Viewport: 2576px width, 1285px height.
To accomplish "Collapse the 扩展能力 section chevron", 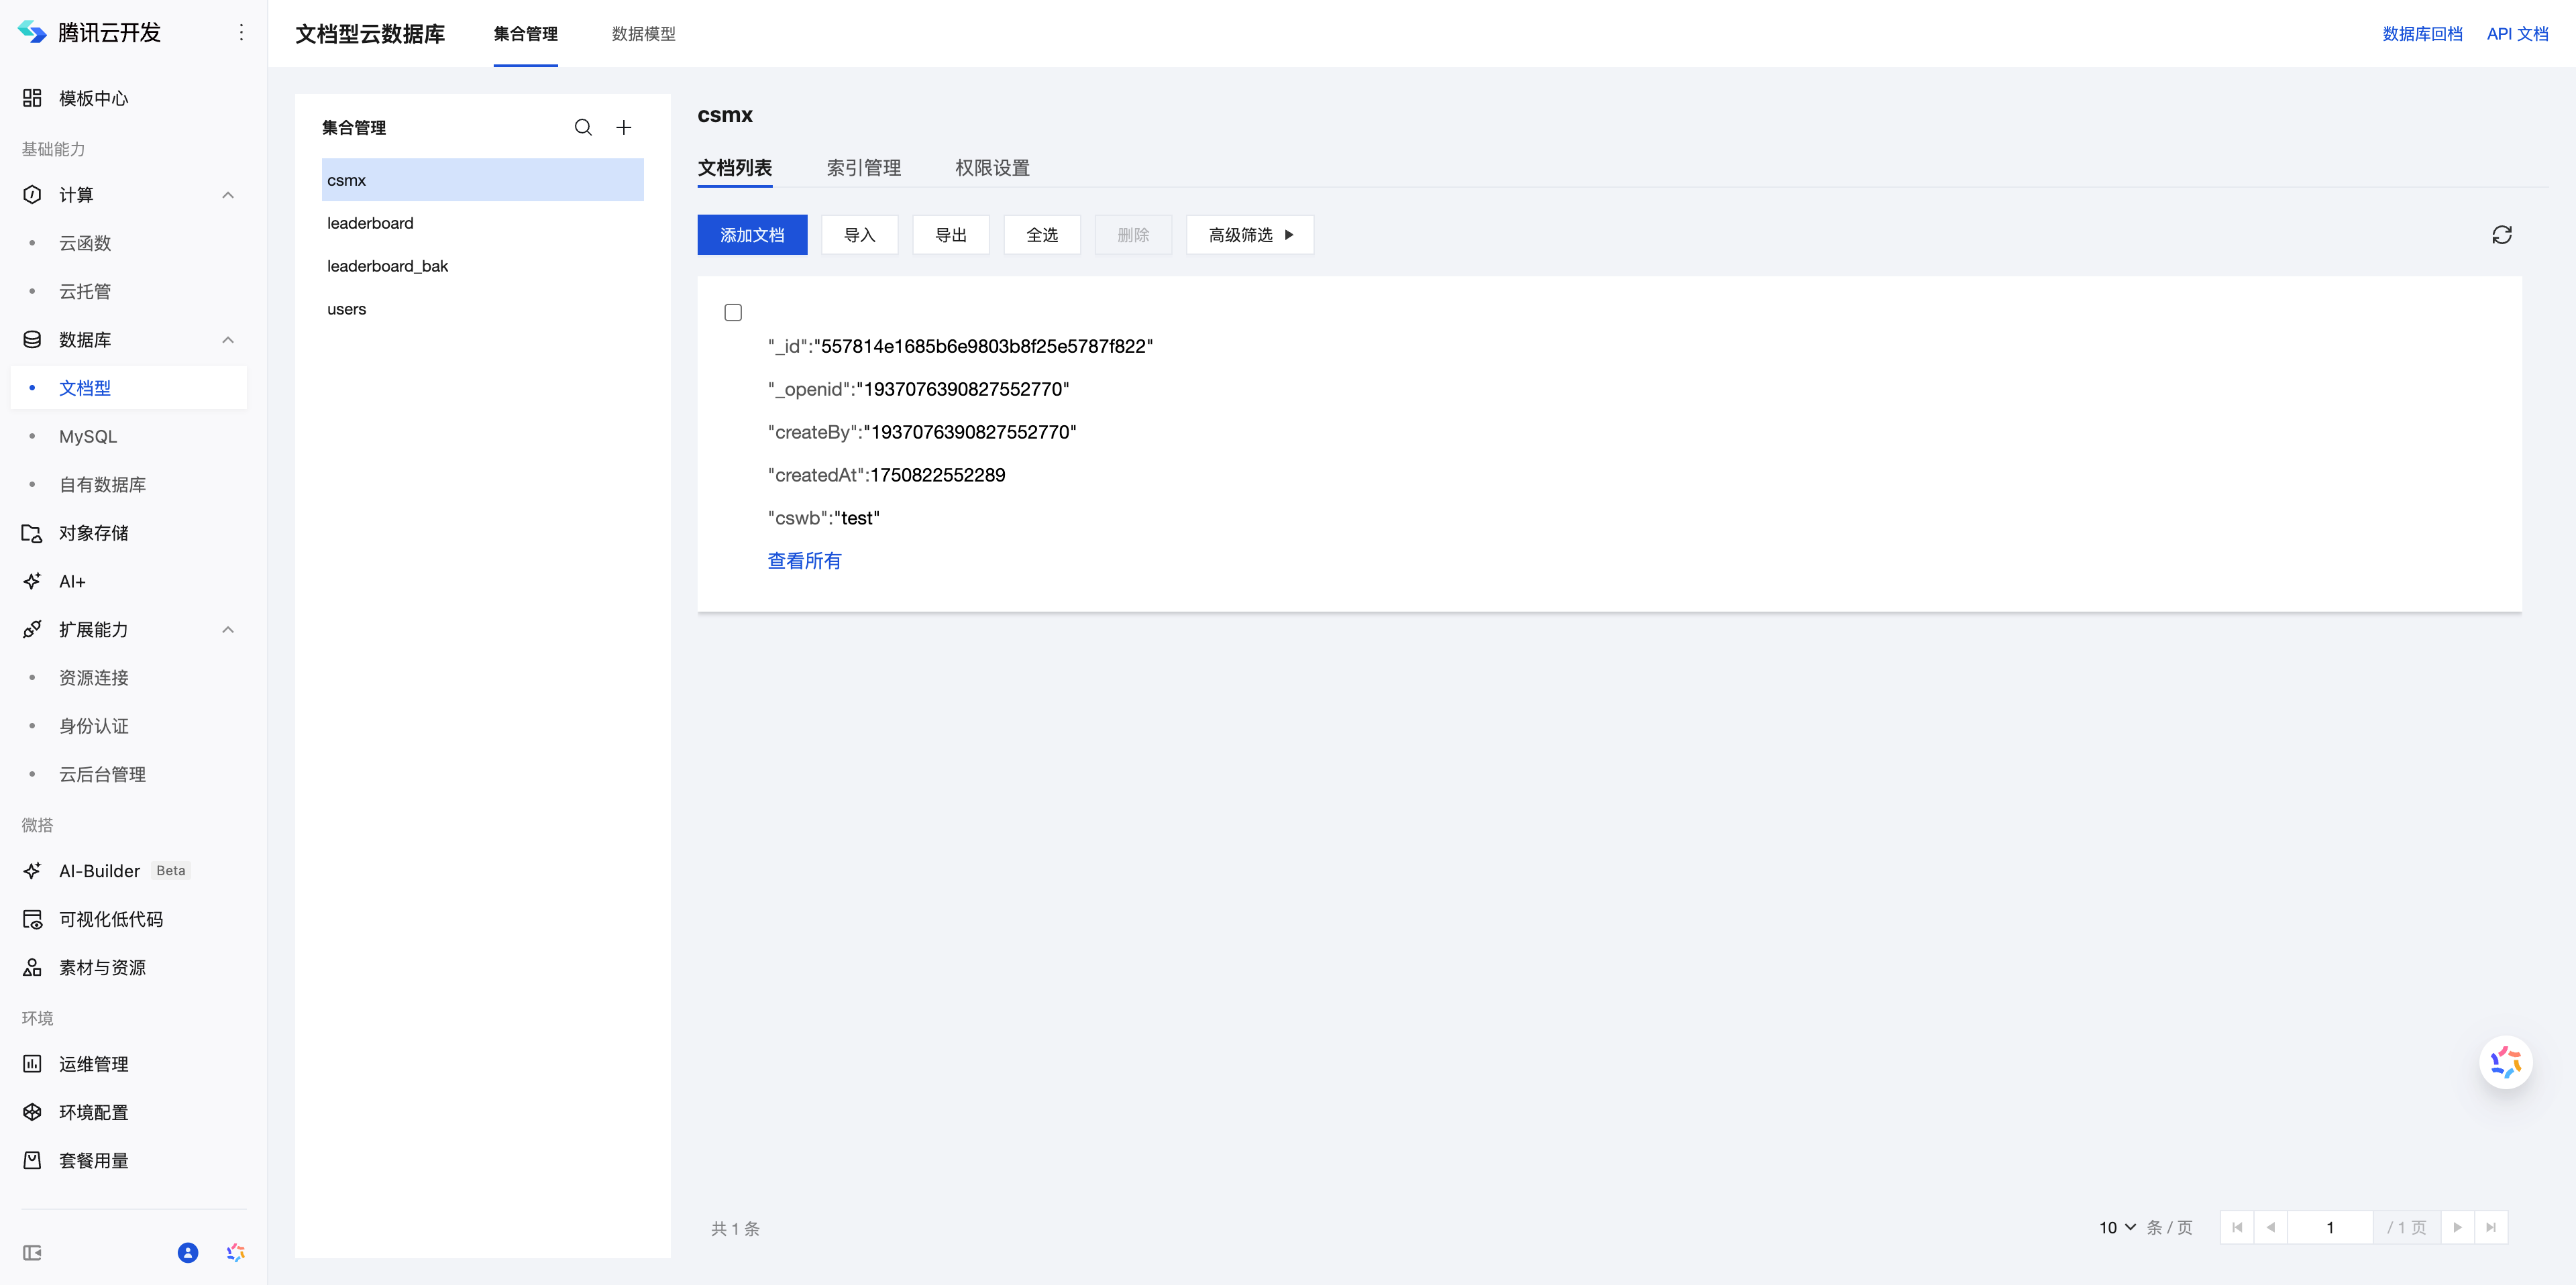I will [228, 629].
